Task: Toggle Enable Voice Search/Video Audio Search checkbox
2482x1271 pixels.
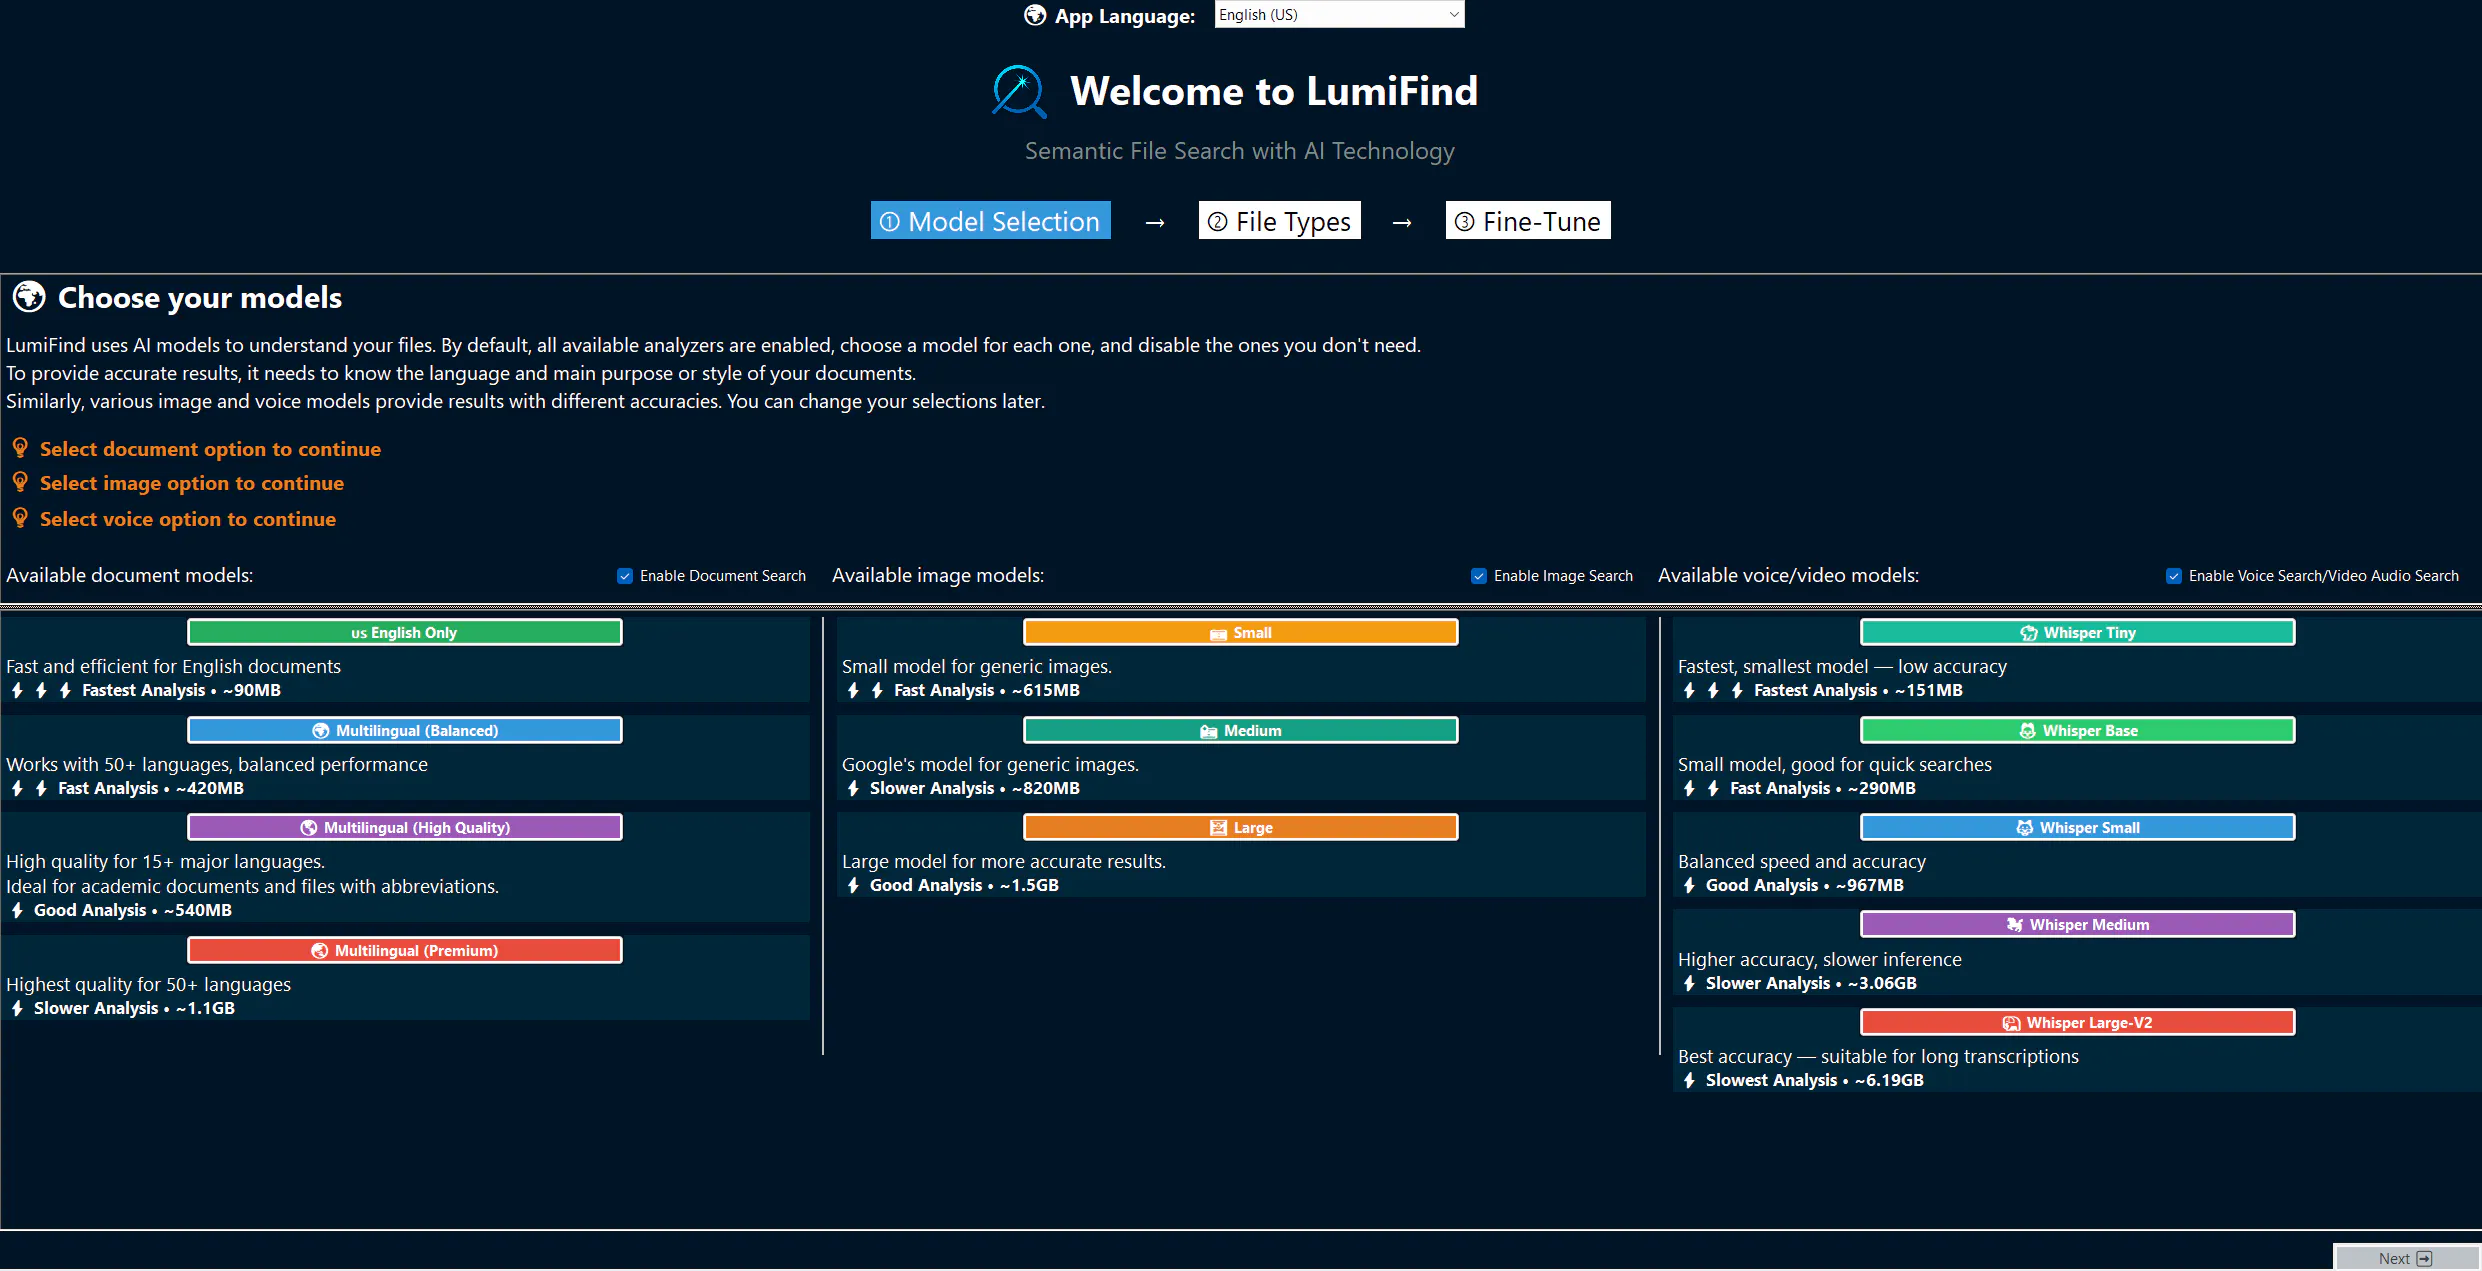Action: (x=2174, y=576)
